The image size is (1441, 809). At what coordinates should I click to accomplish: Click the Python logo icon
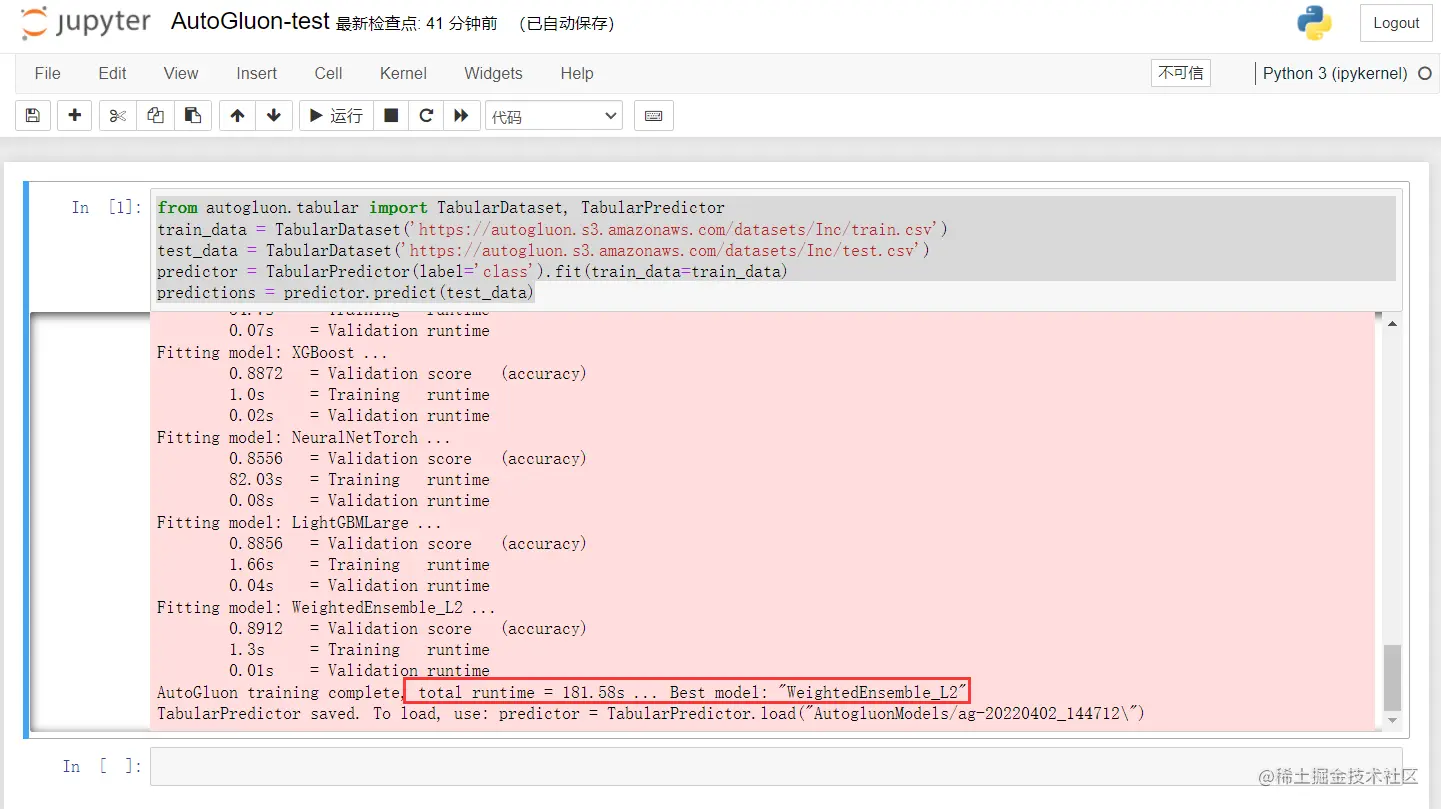tap(1314, 23)
